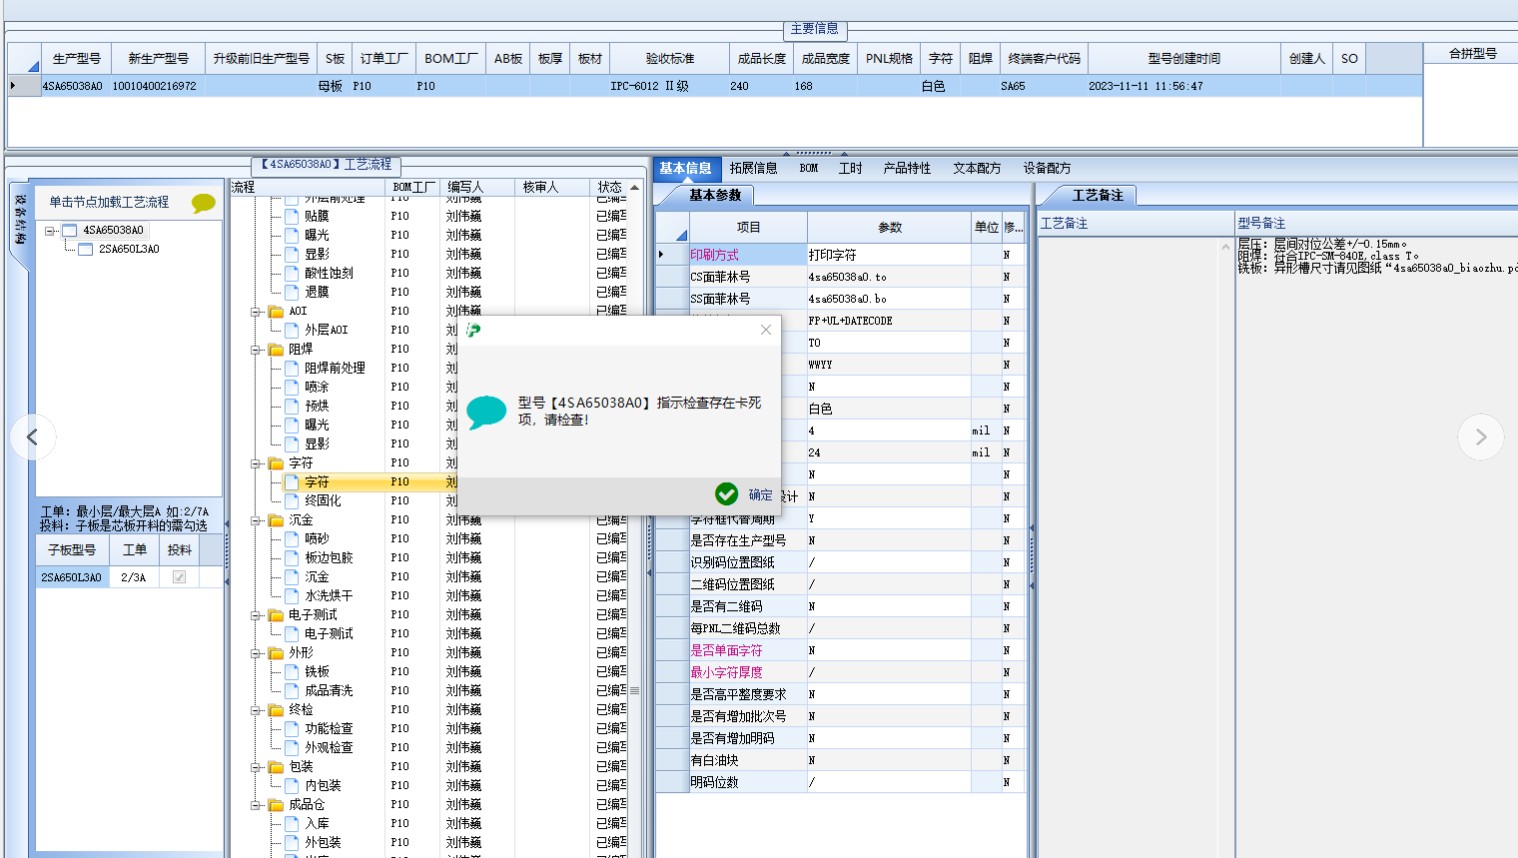Click the 最小字符厚度 parameter row

pyautogui.click(x=840, y=673)
